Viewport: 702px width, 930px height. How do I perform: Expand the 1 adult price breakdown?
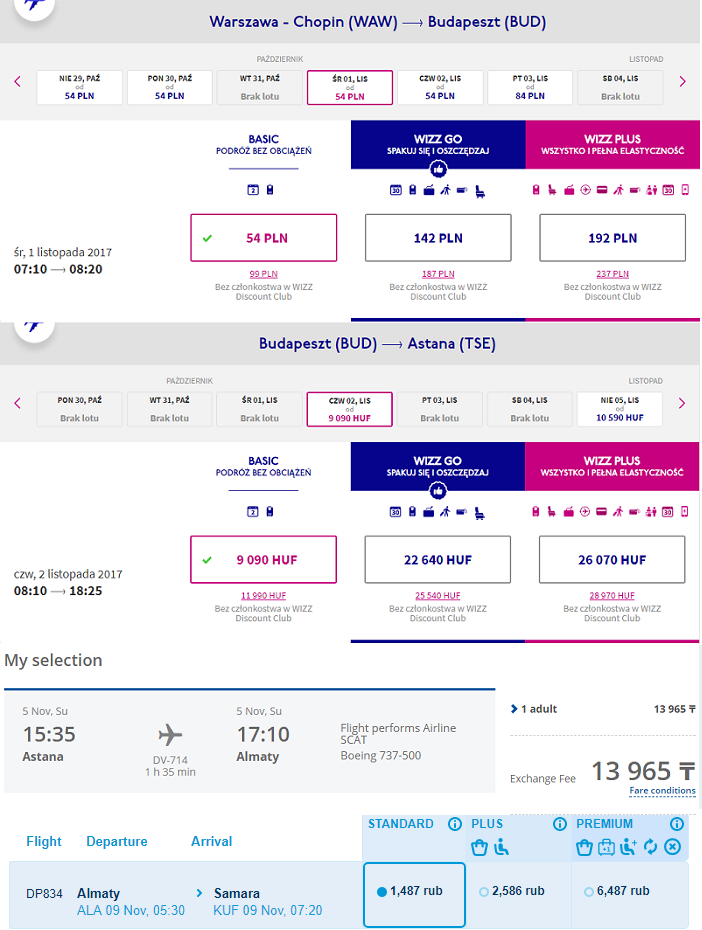pos(534,709)
